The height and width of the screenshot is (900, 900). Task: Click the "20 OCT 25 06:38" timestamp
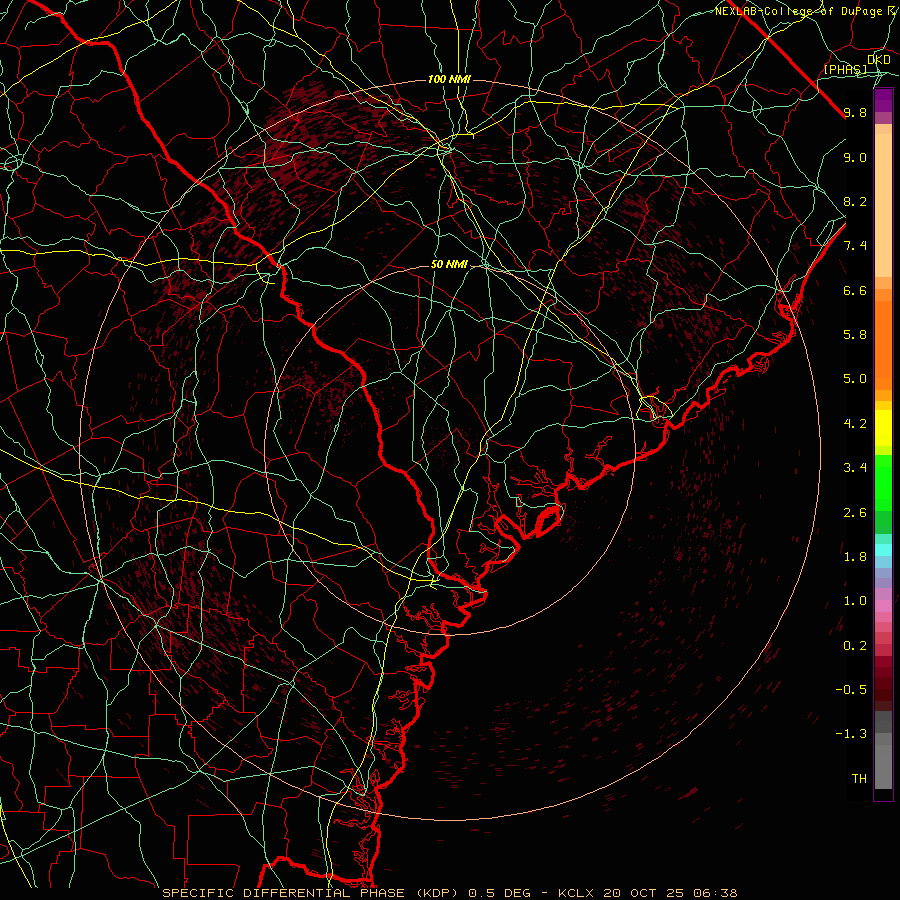click(670, 893)
